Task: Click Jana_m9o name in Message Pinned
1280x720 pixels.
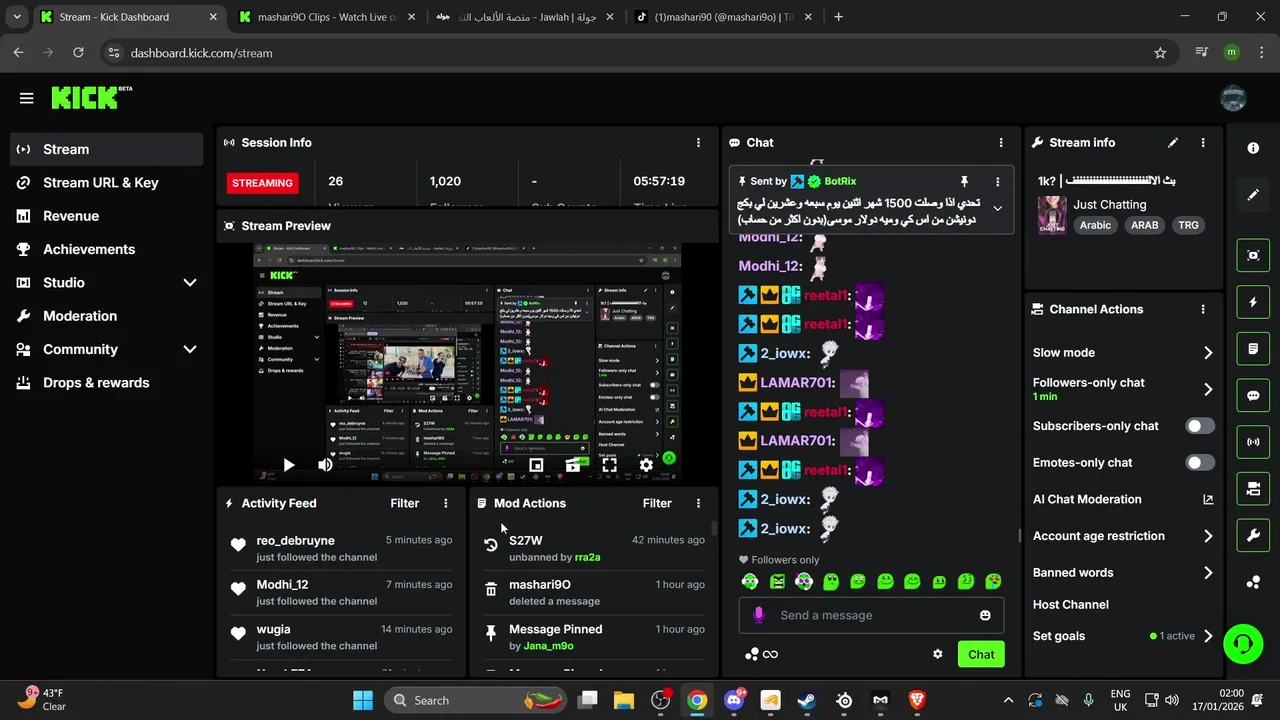Action: 548,646
